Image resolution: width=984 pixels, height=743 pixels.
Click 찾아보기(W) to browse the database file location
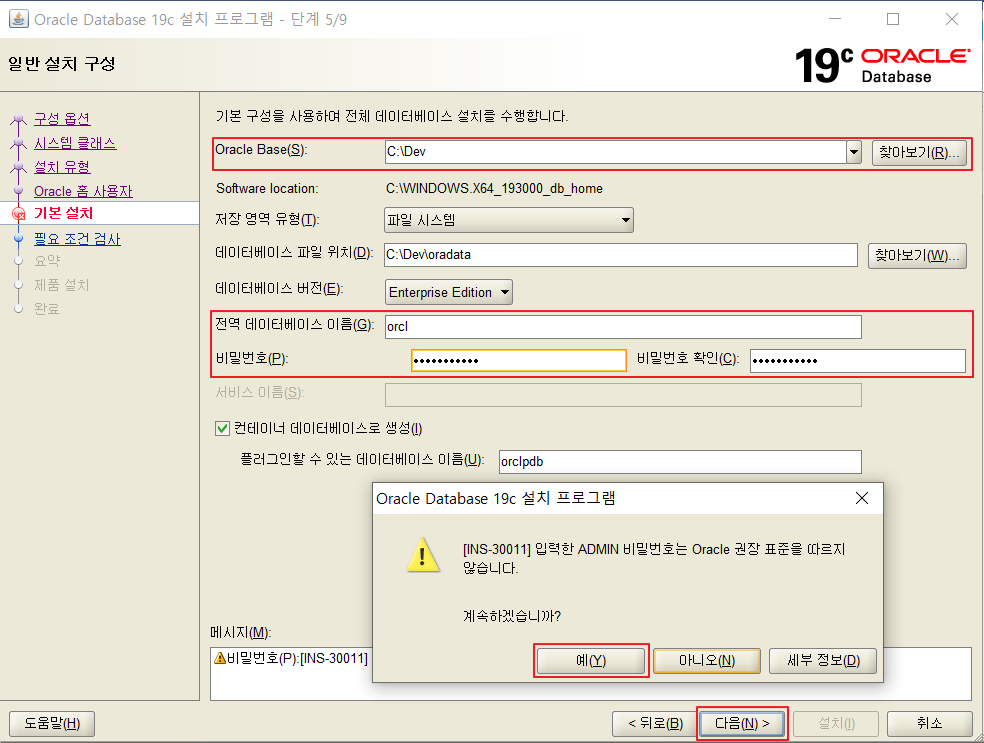(x=917, y=255)
